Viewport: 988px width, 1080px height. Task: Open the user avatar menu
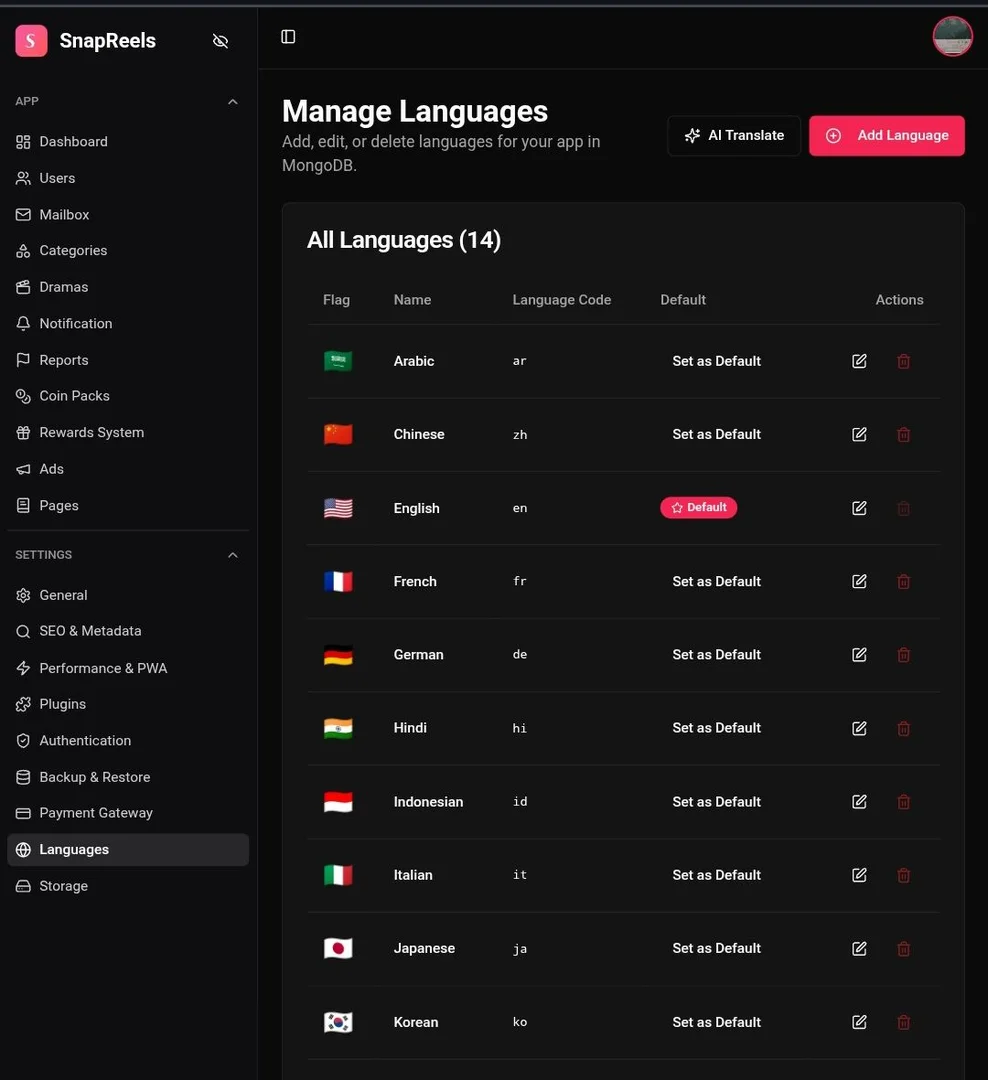point(952,36)
